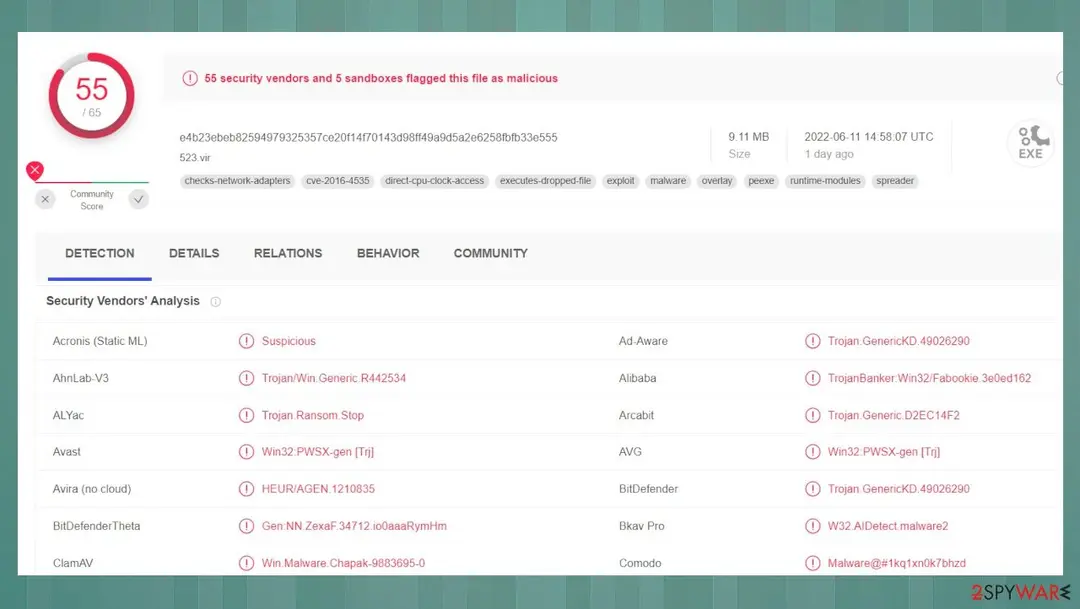Click the peexe tag
This screenshot has width=1080, height=609.
(761, 181)
